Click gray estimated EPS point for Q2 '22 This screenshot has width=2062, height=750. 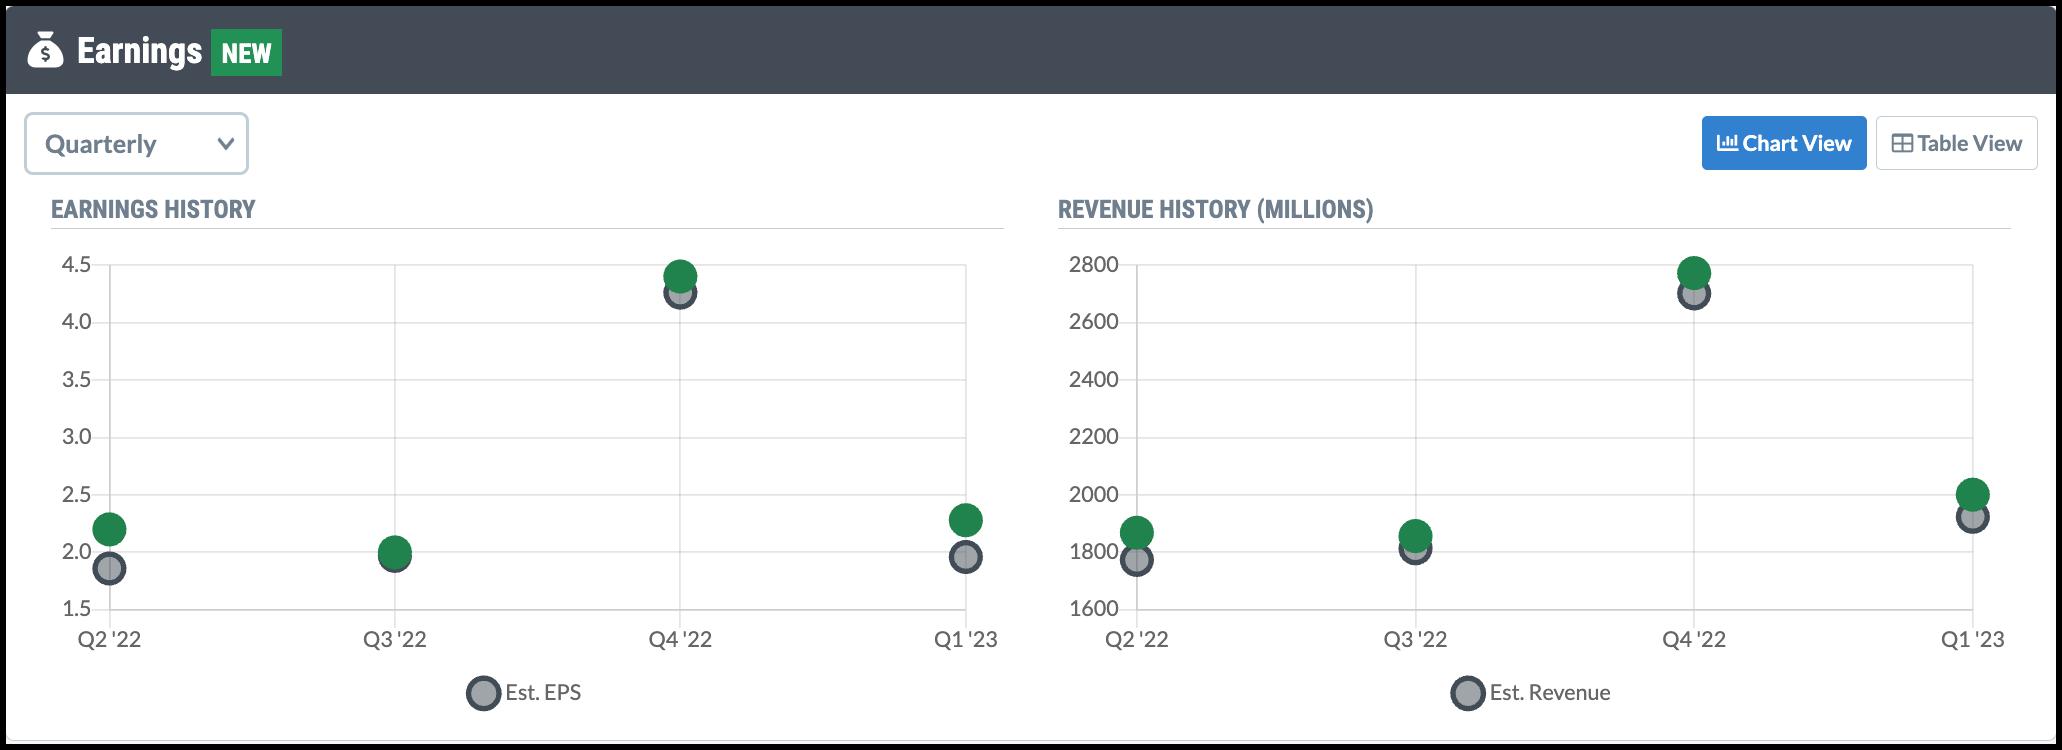tap(109, 571)
